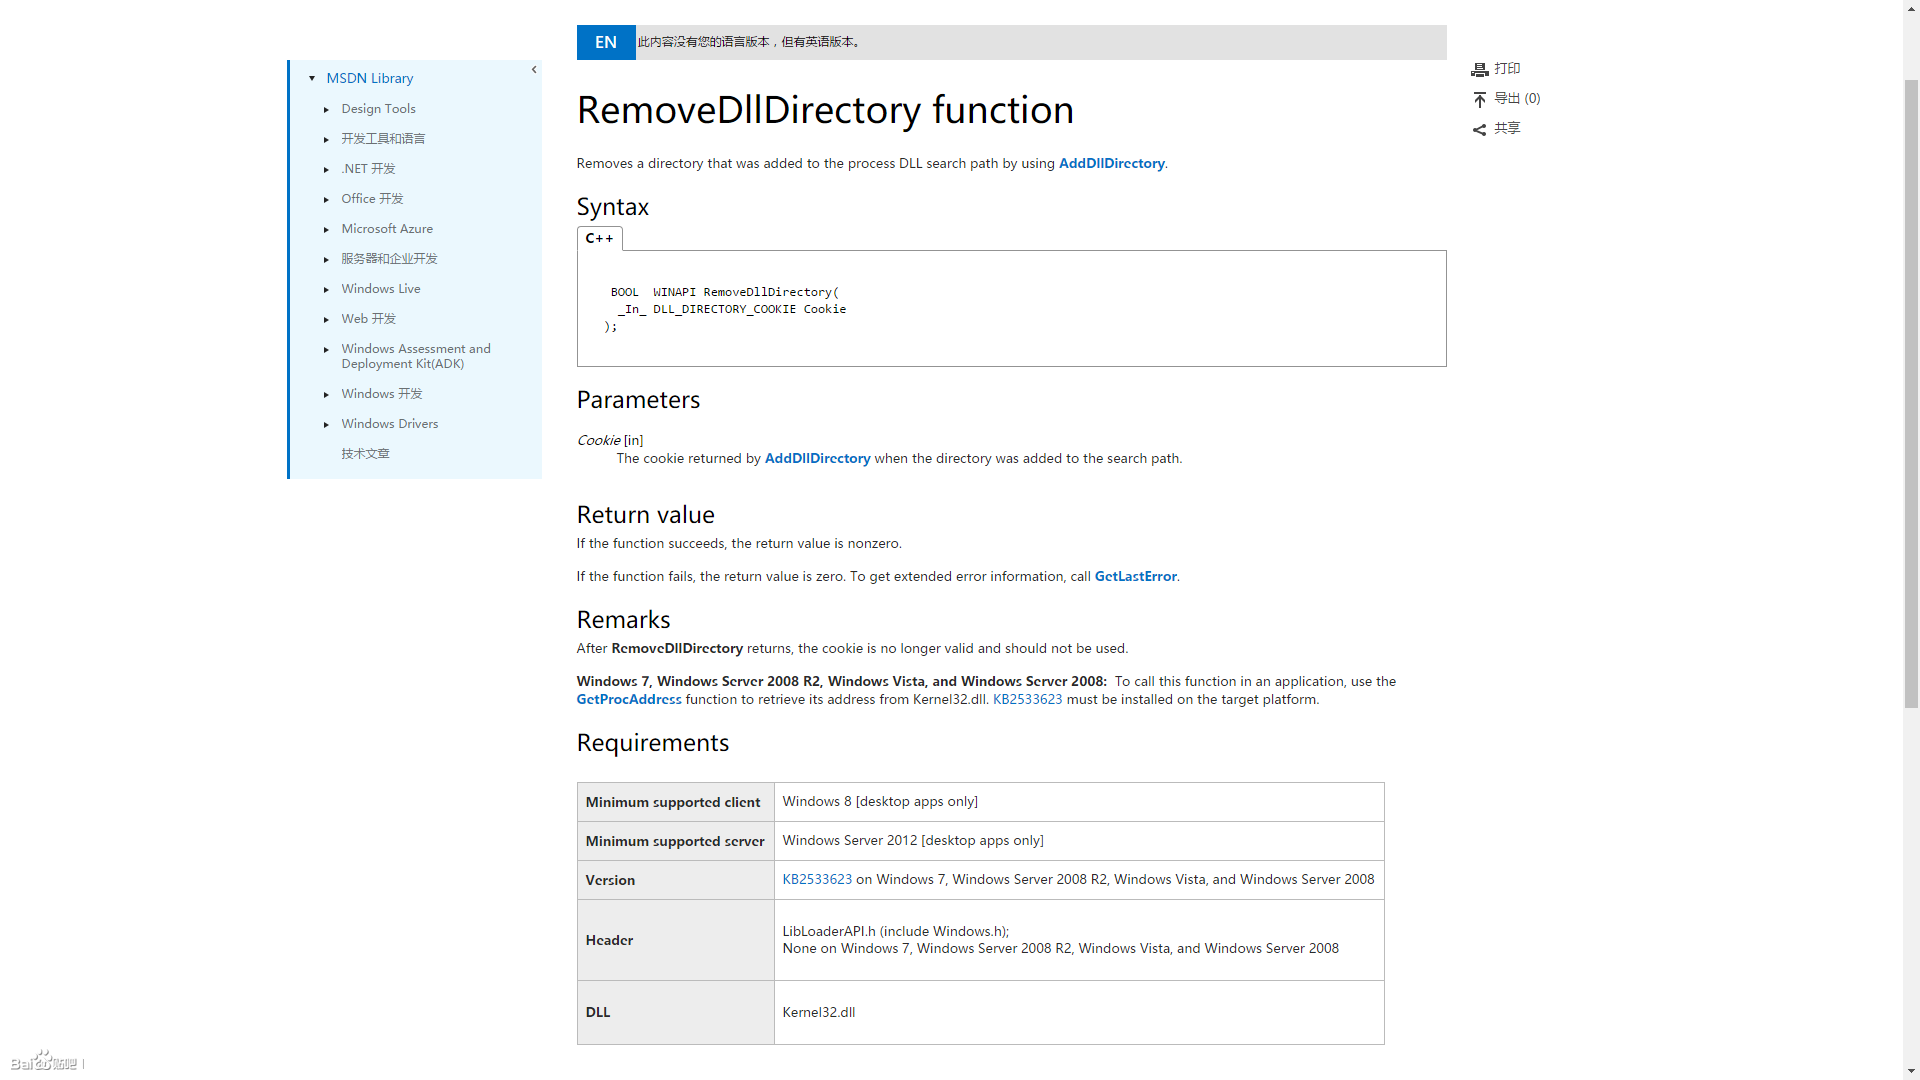Click the scrollbar down arrow

pyautogui.click(x=1911, y=1072)
